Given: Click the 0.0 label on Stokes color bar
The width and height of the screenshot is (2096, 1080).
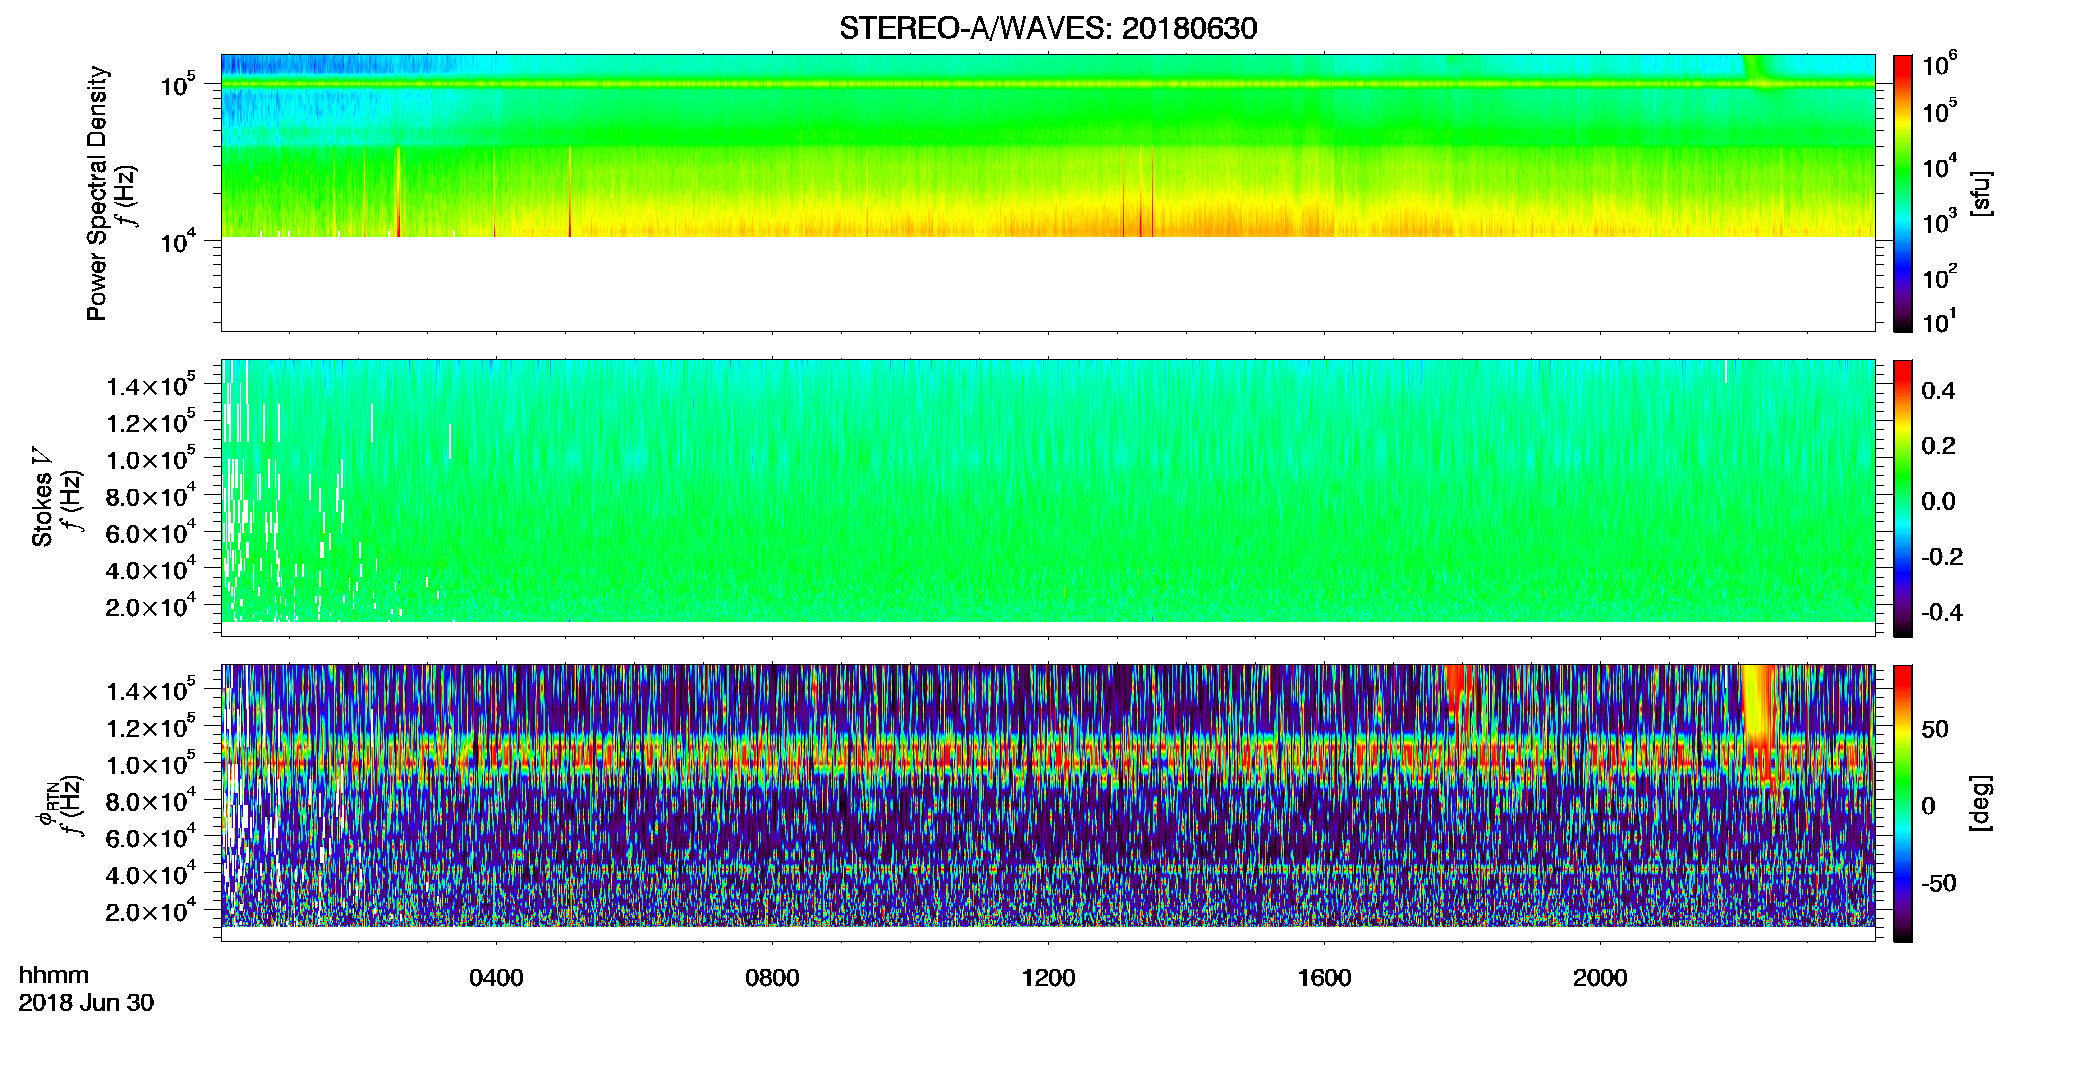Looking at the screenshot, I should pyautogui.click(x=1938, y=502).
